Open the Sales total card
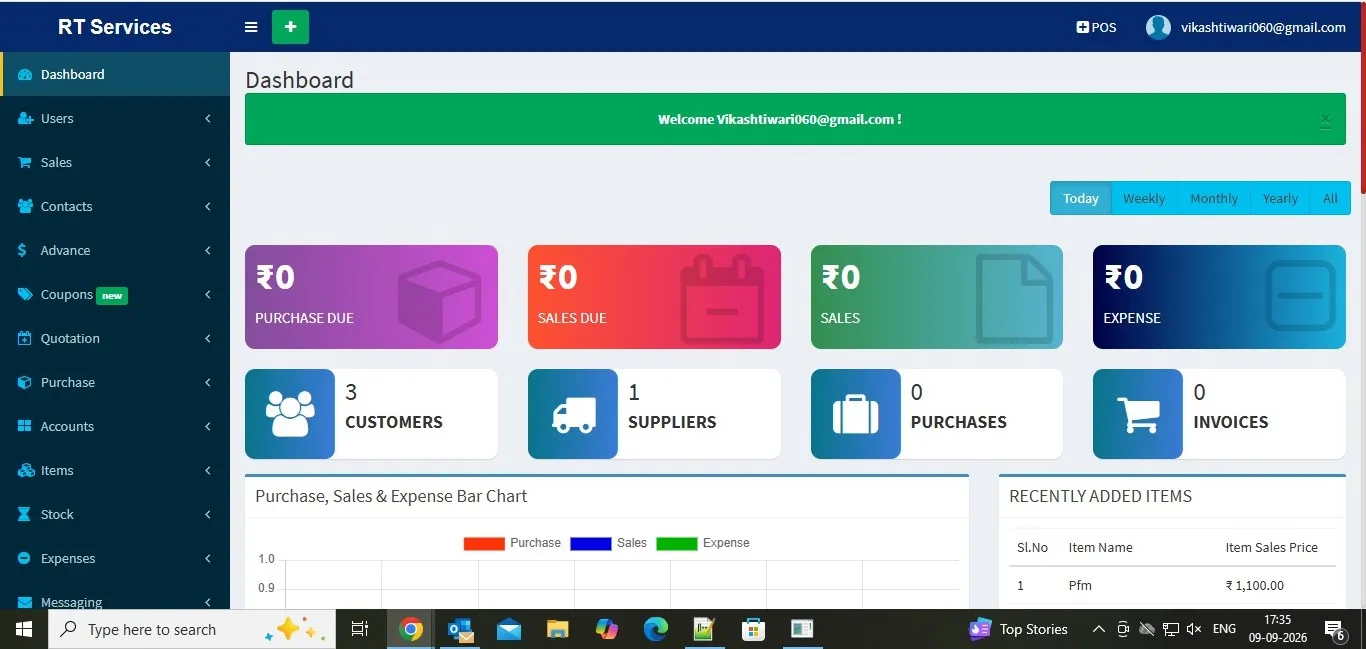Viewport: 1366px width, 649px height. point(937,297)
